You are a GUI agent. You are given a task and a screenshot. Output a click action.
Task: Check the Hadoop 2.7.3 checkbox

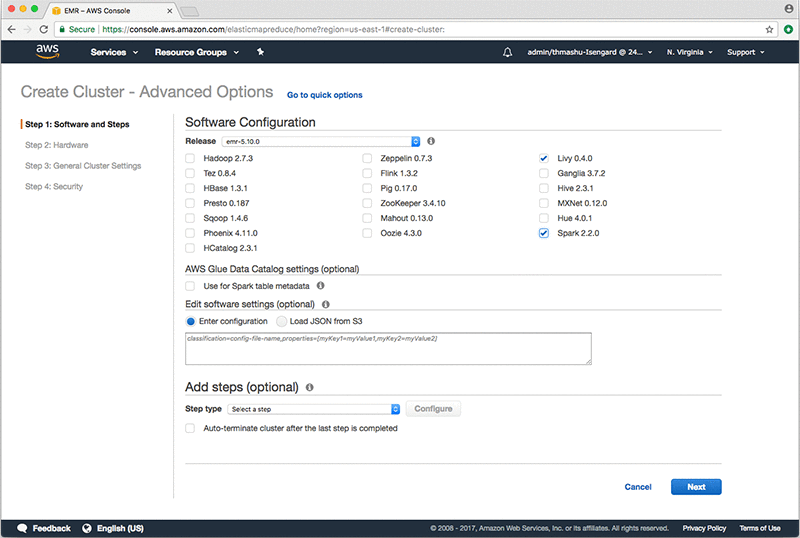tap(190, 158)
